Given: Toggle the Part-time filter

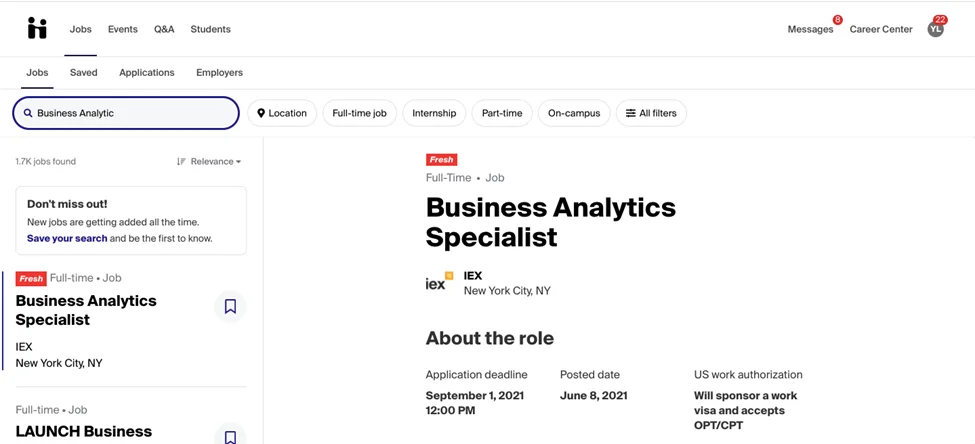Looking at the screenshot, I should 501,113.
